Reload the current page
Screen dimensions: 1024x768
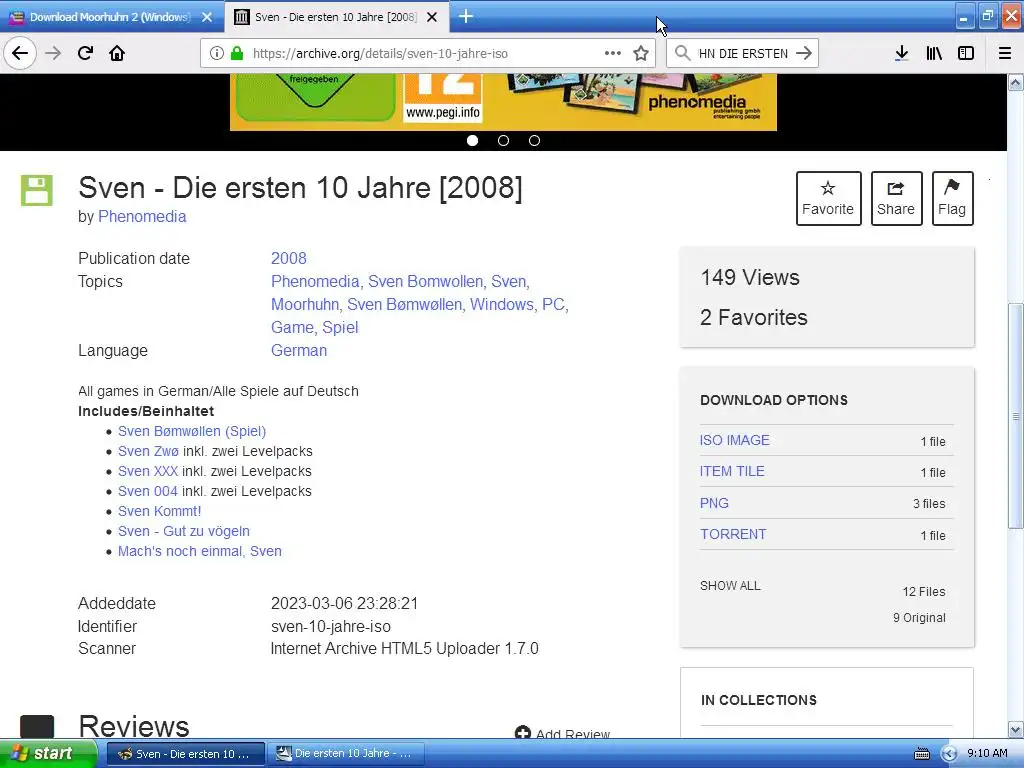pos(85,53)
